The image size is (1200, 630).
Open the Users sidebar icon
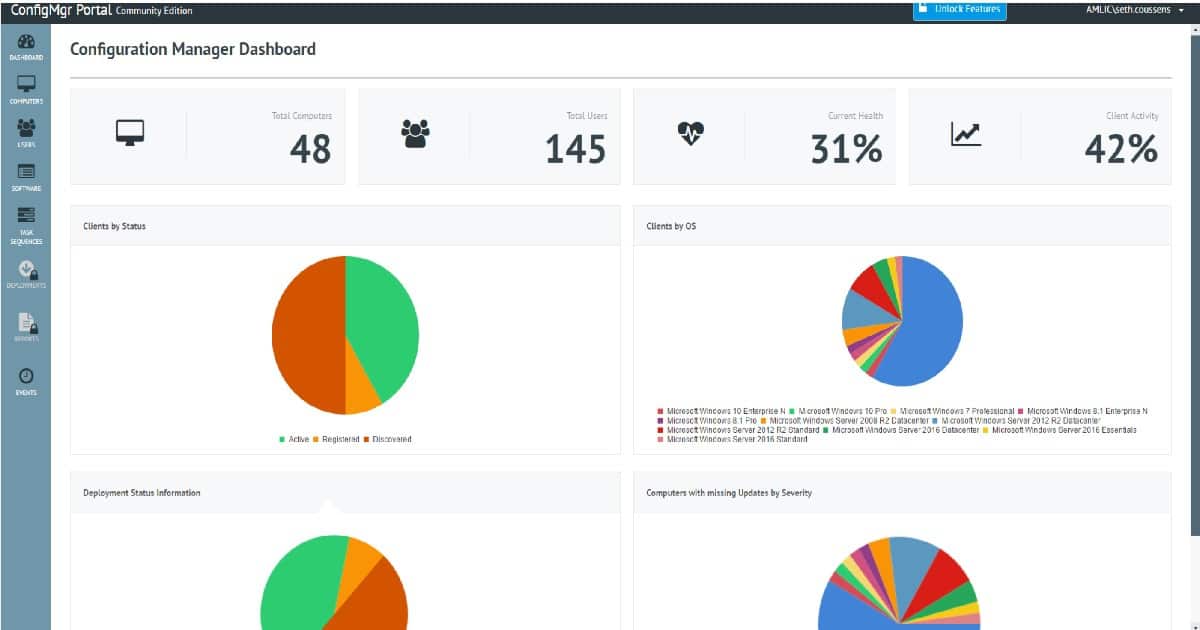pyautogui.click(x=26, y=133)
